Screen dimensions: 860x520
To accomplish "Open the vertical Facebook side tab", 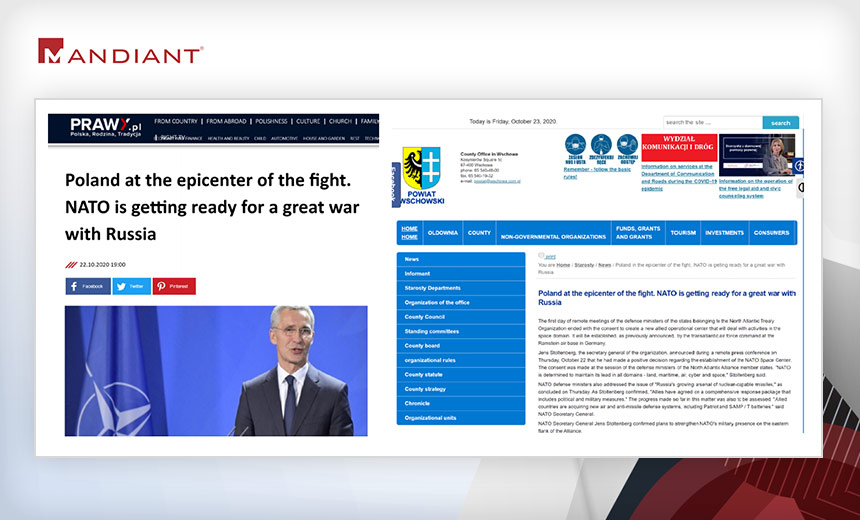I will pyautogui.click(x=395, y=185).
